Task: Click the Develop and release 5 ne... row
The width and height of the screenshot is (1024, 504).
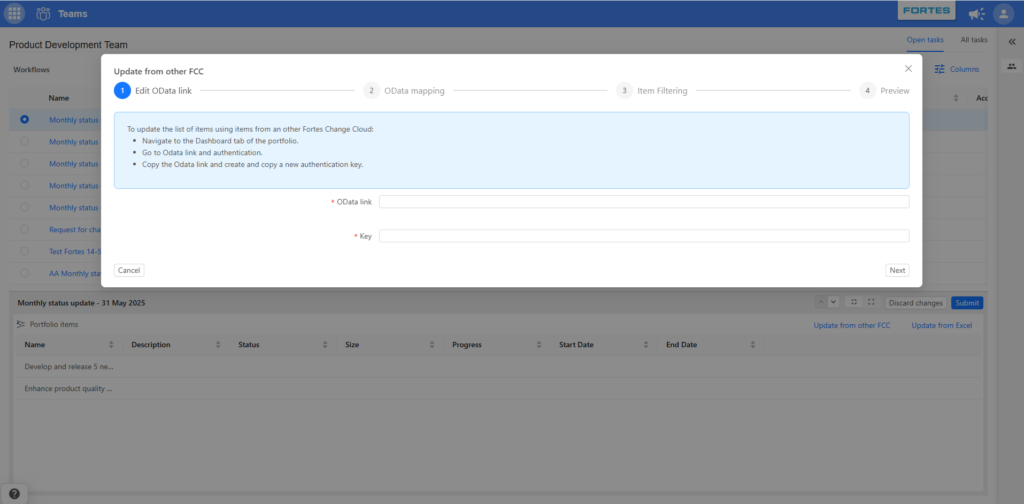Action: click(x=498, y=367)
